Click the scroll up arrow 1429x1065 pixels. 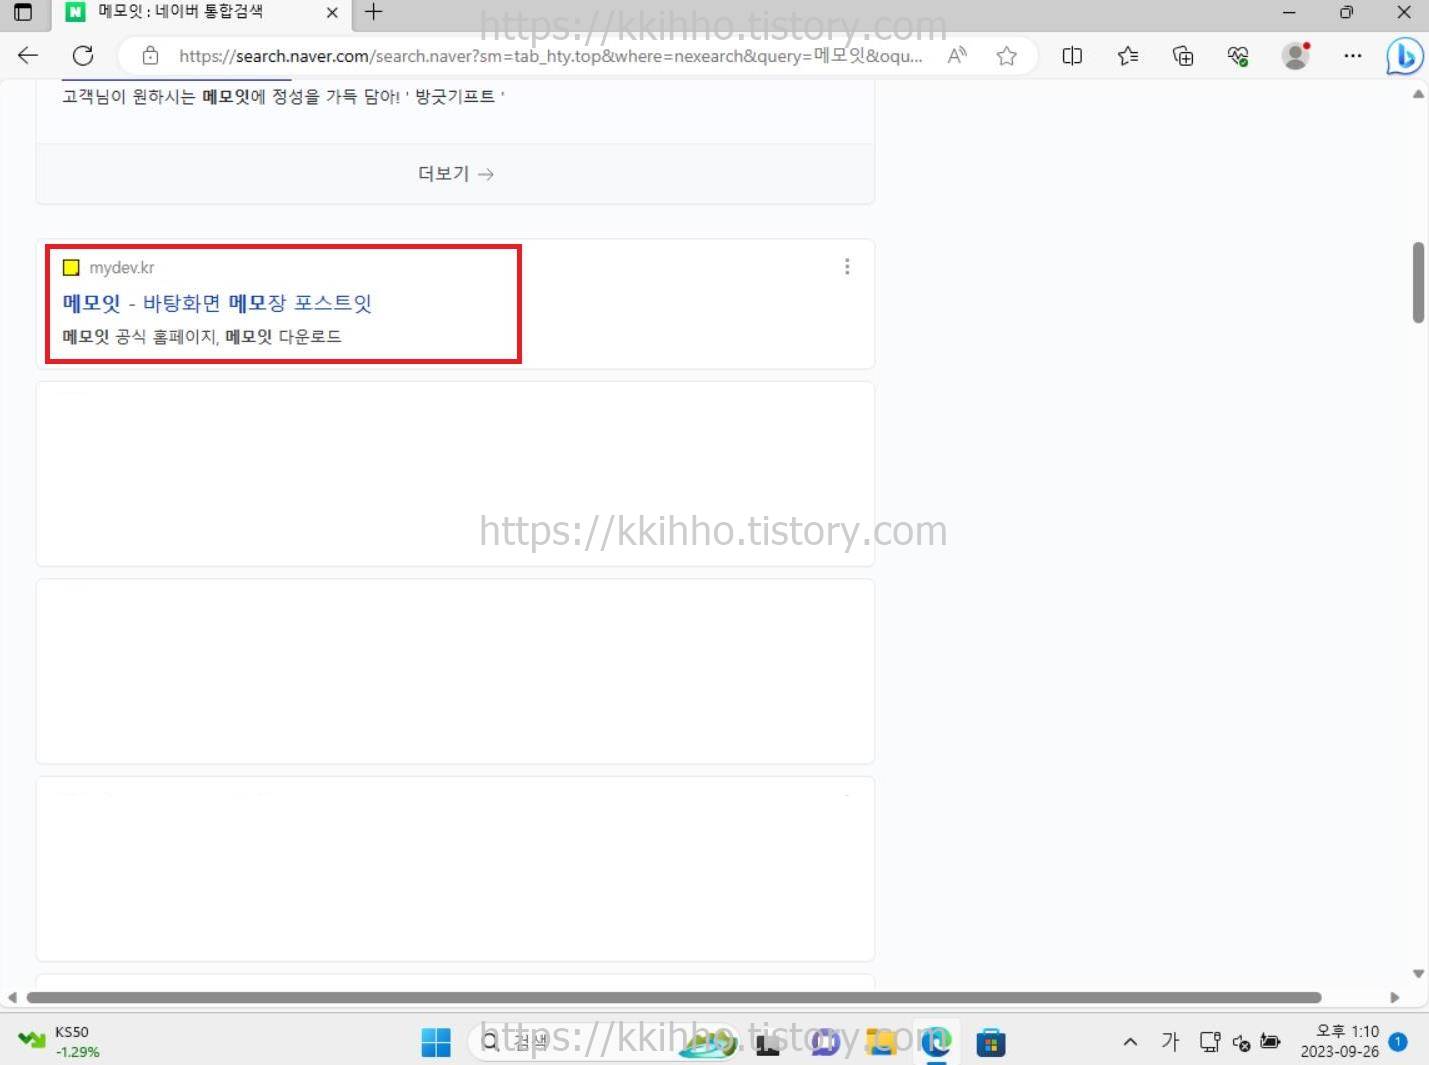1418,94
